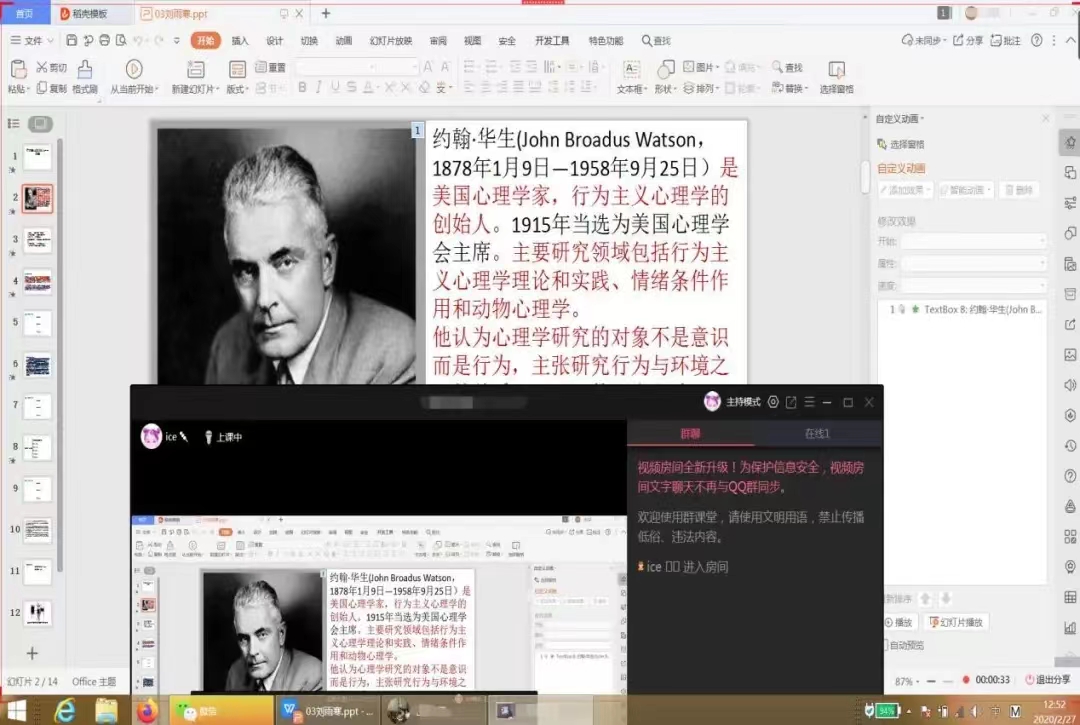Expand the New Slide (新建幻灯片) dropdown

(x=193, y=89)
